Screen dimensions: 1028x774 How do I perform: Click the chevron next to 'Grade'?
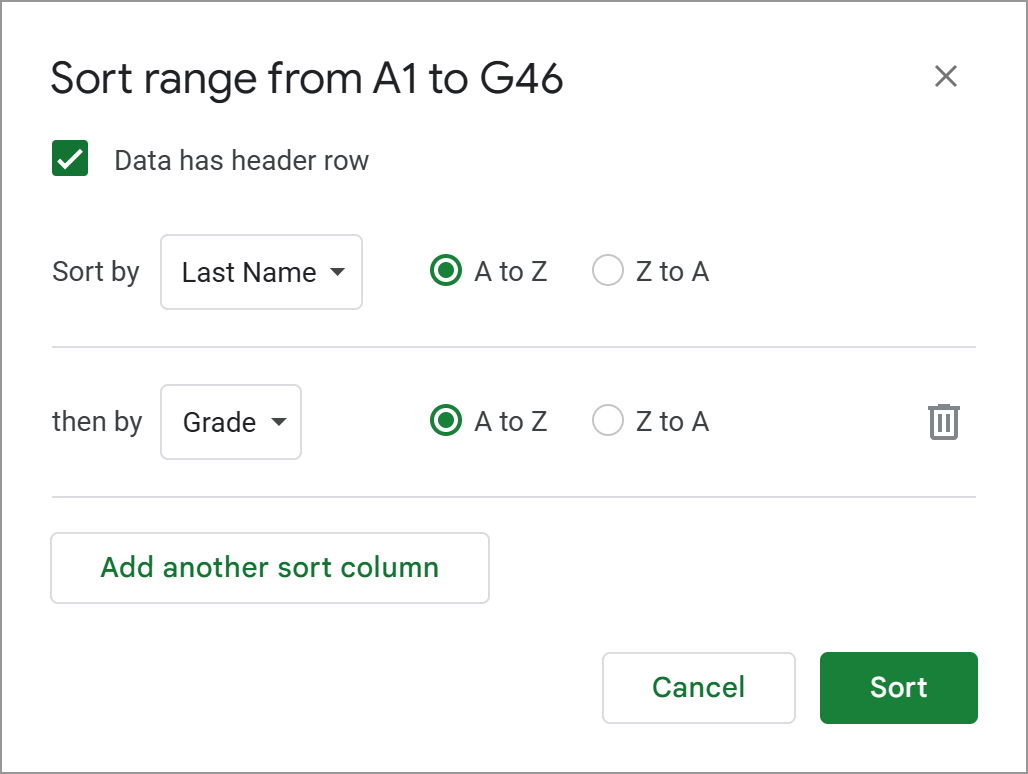(279, 422)
